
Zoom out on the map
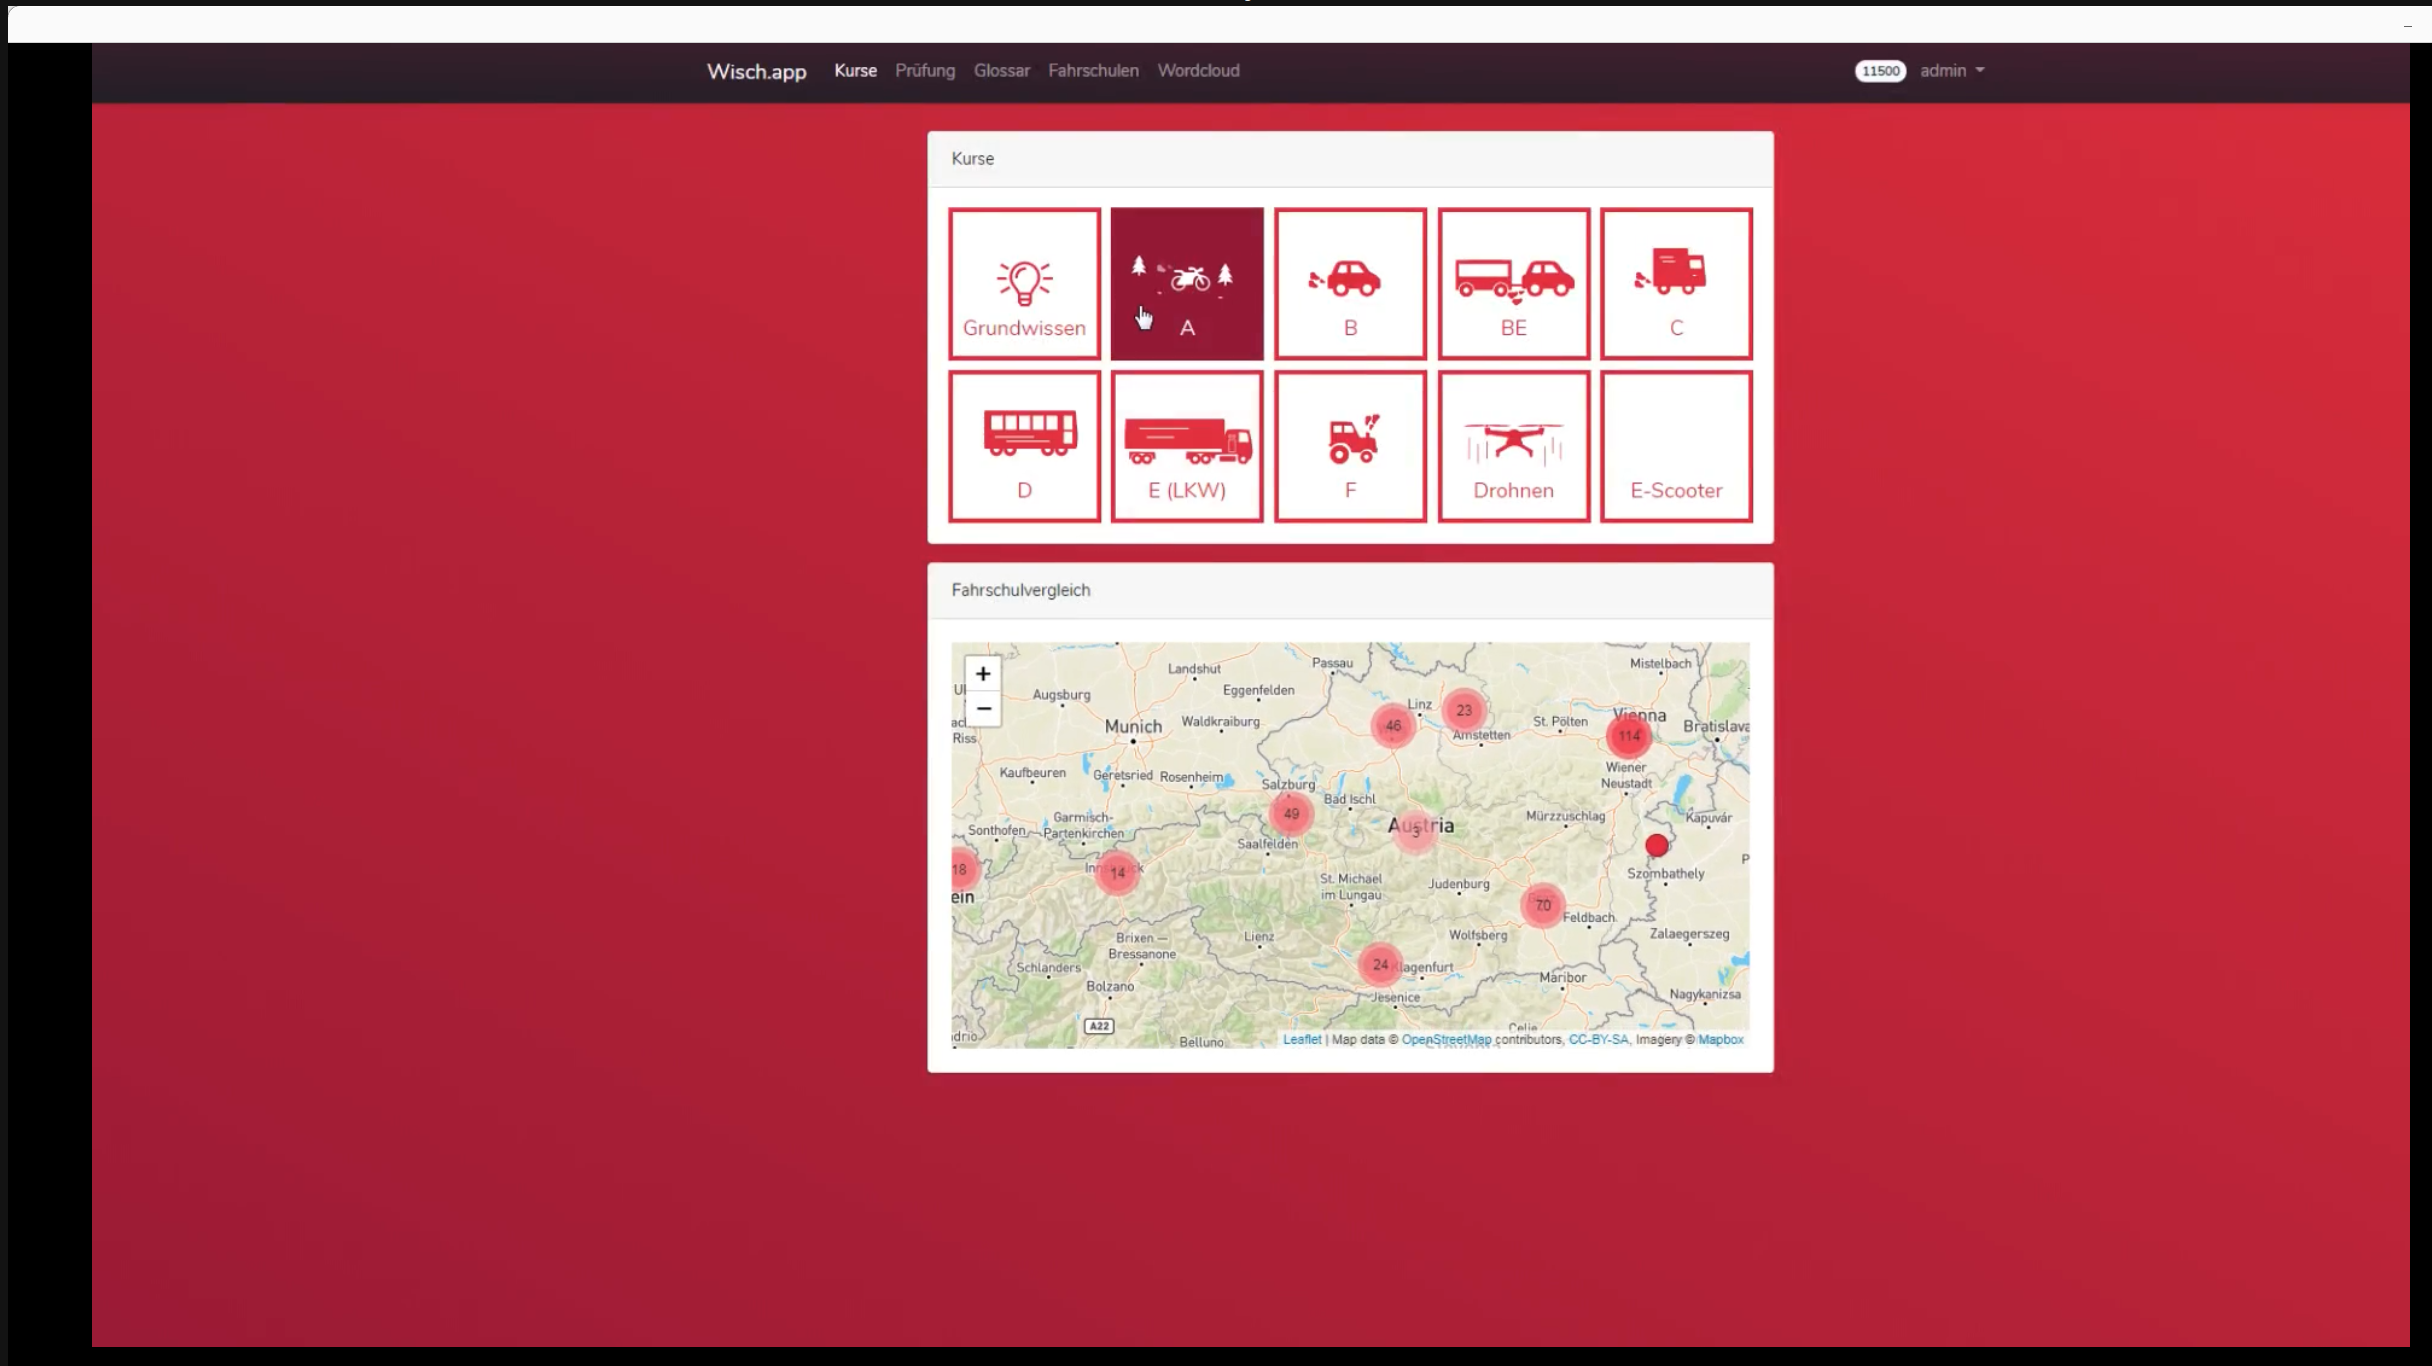pyautogui.click(x=983, y=709)
